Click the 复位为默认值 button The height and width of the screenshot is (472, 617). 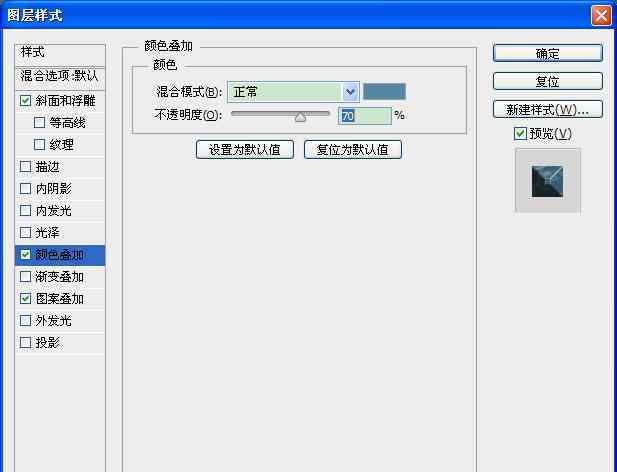click(x=353, y=150)
